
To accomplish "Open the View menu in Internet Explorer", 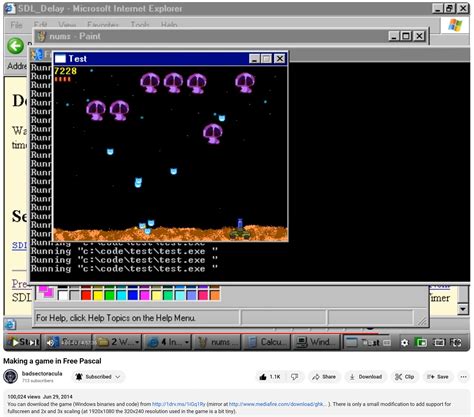I will click(x=67, y=25).
